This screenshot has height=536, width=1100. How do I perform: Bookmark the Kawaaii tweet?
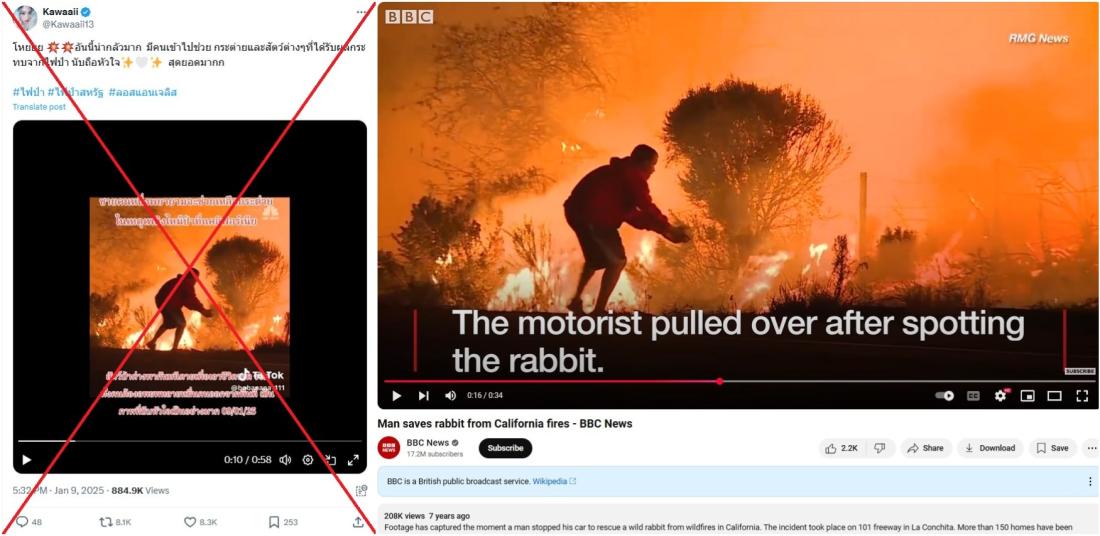tap(274, 522)
